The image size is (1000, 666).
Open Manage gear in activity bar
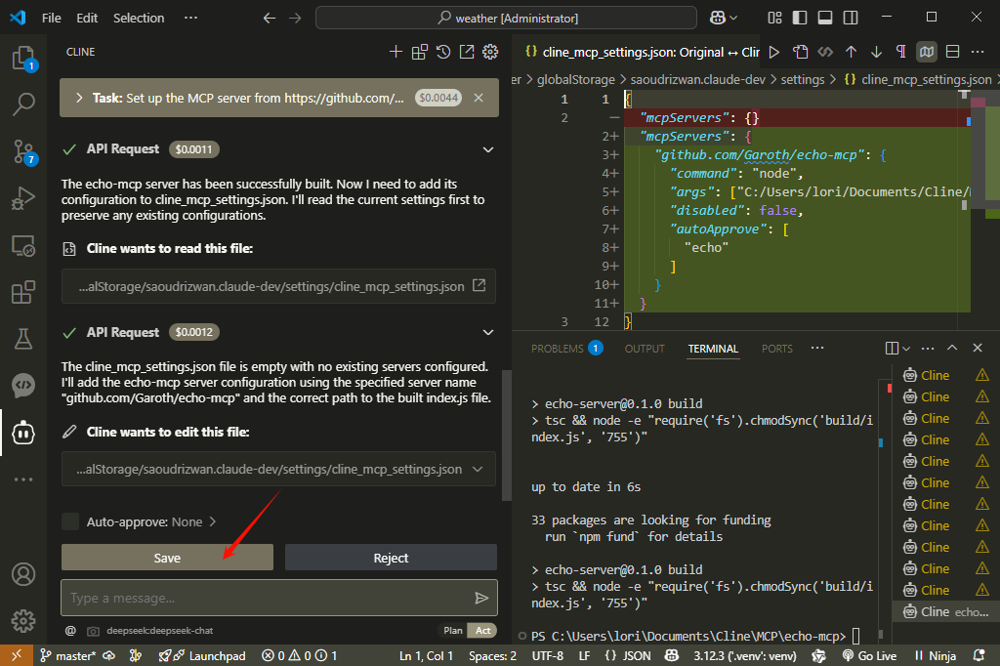[23, 620]
